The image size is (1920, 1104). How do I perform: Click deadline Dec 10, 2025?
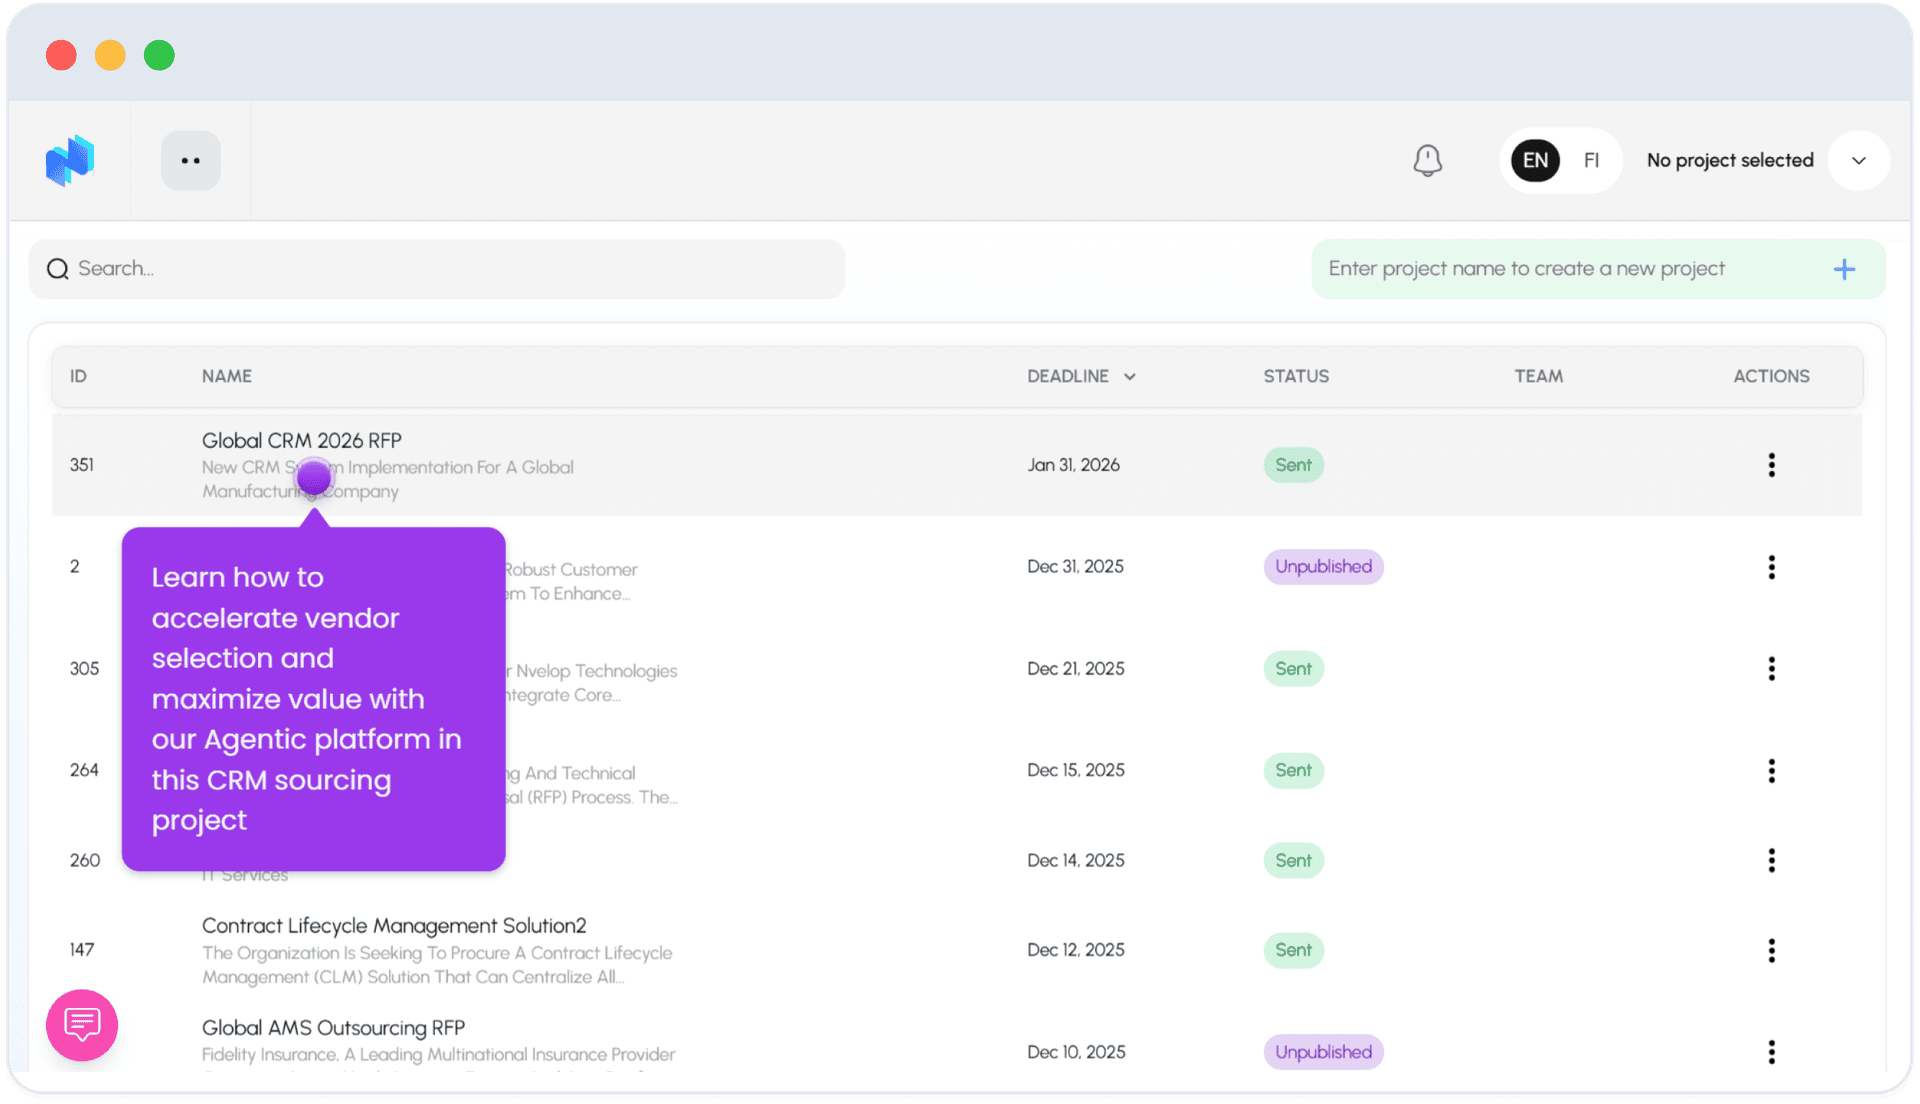(1075, 1052)
